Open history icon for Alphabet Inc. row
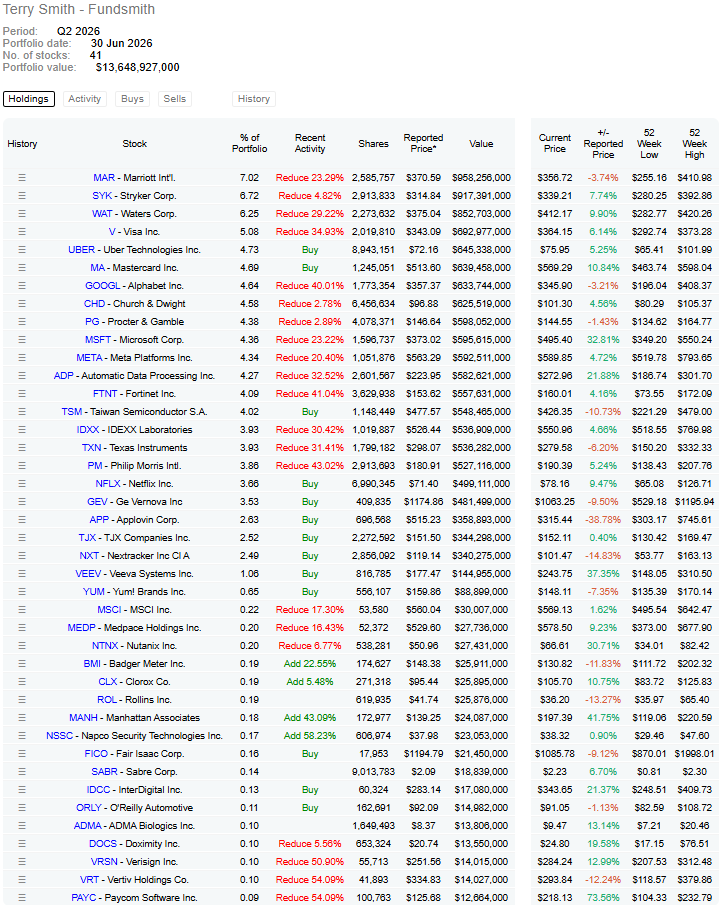The width and height of the screenshot is (725, 907). click(22, 285)
